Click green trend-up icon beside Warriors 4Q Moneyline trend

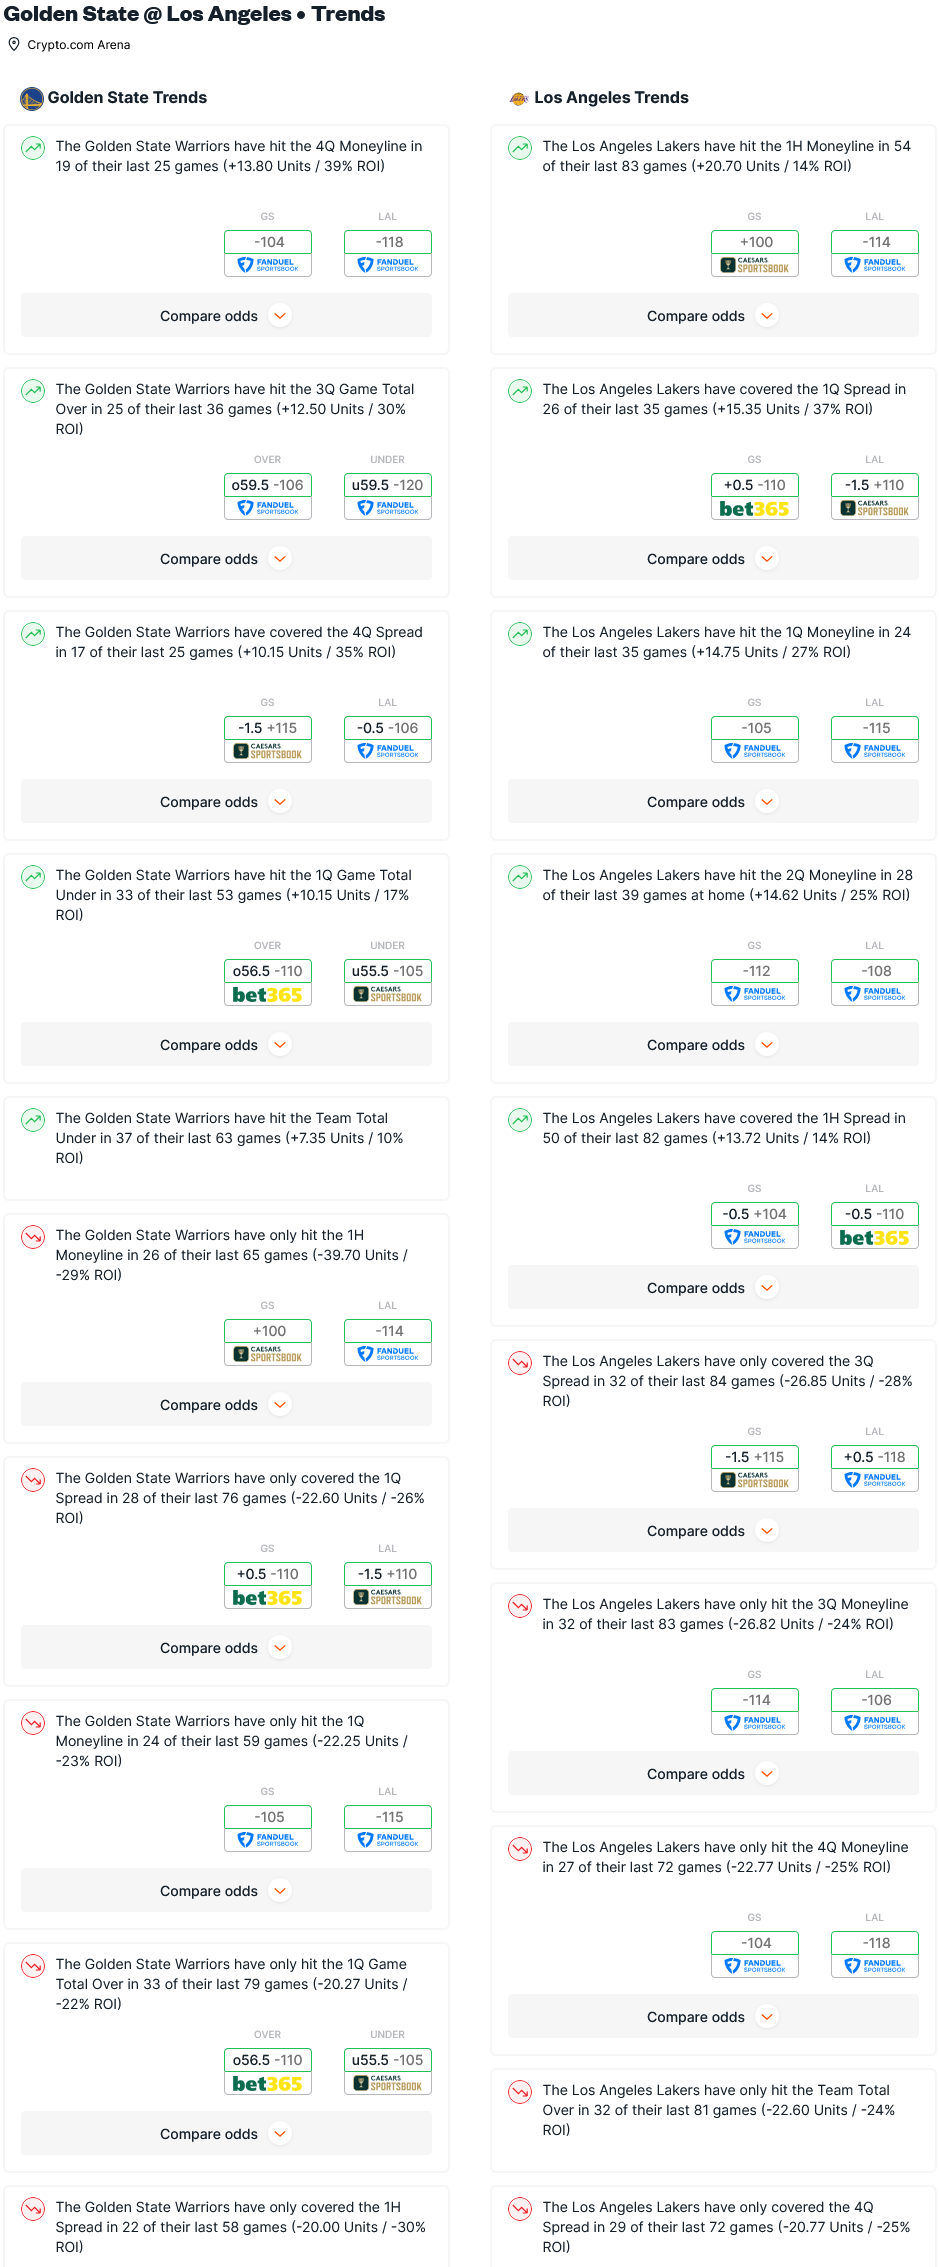click(33, 148)
